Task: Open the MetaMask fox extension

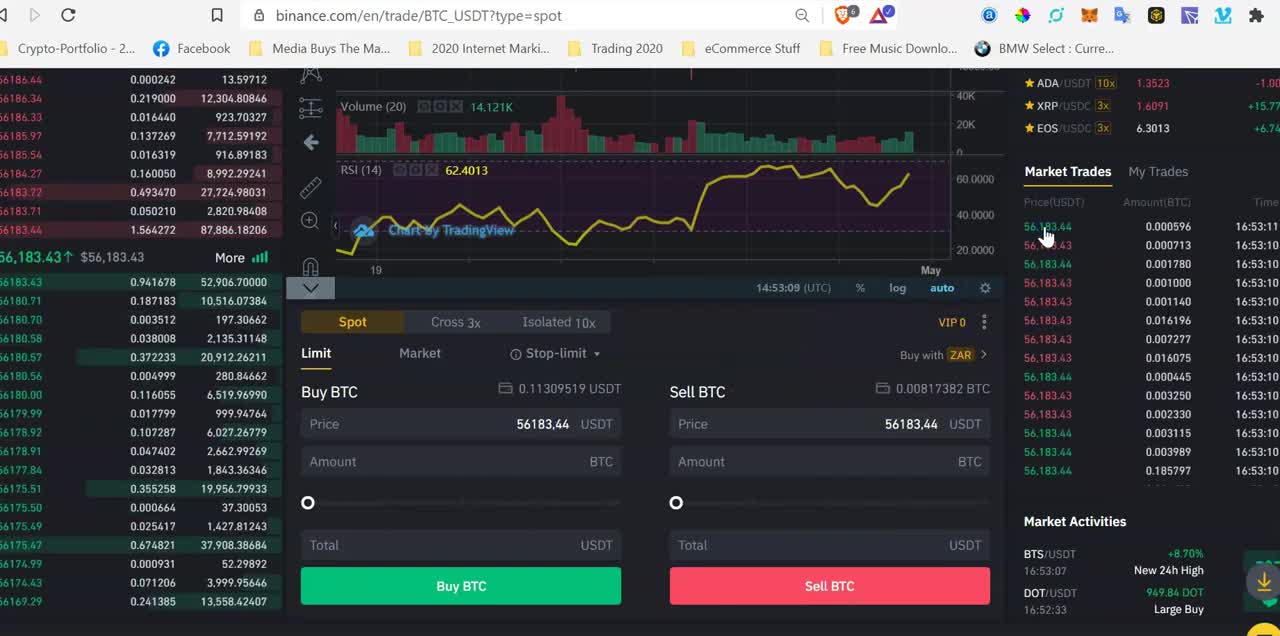Action: [x=1089, y=15]
